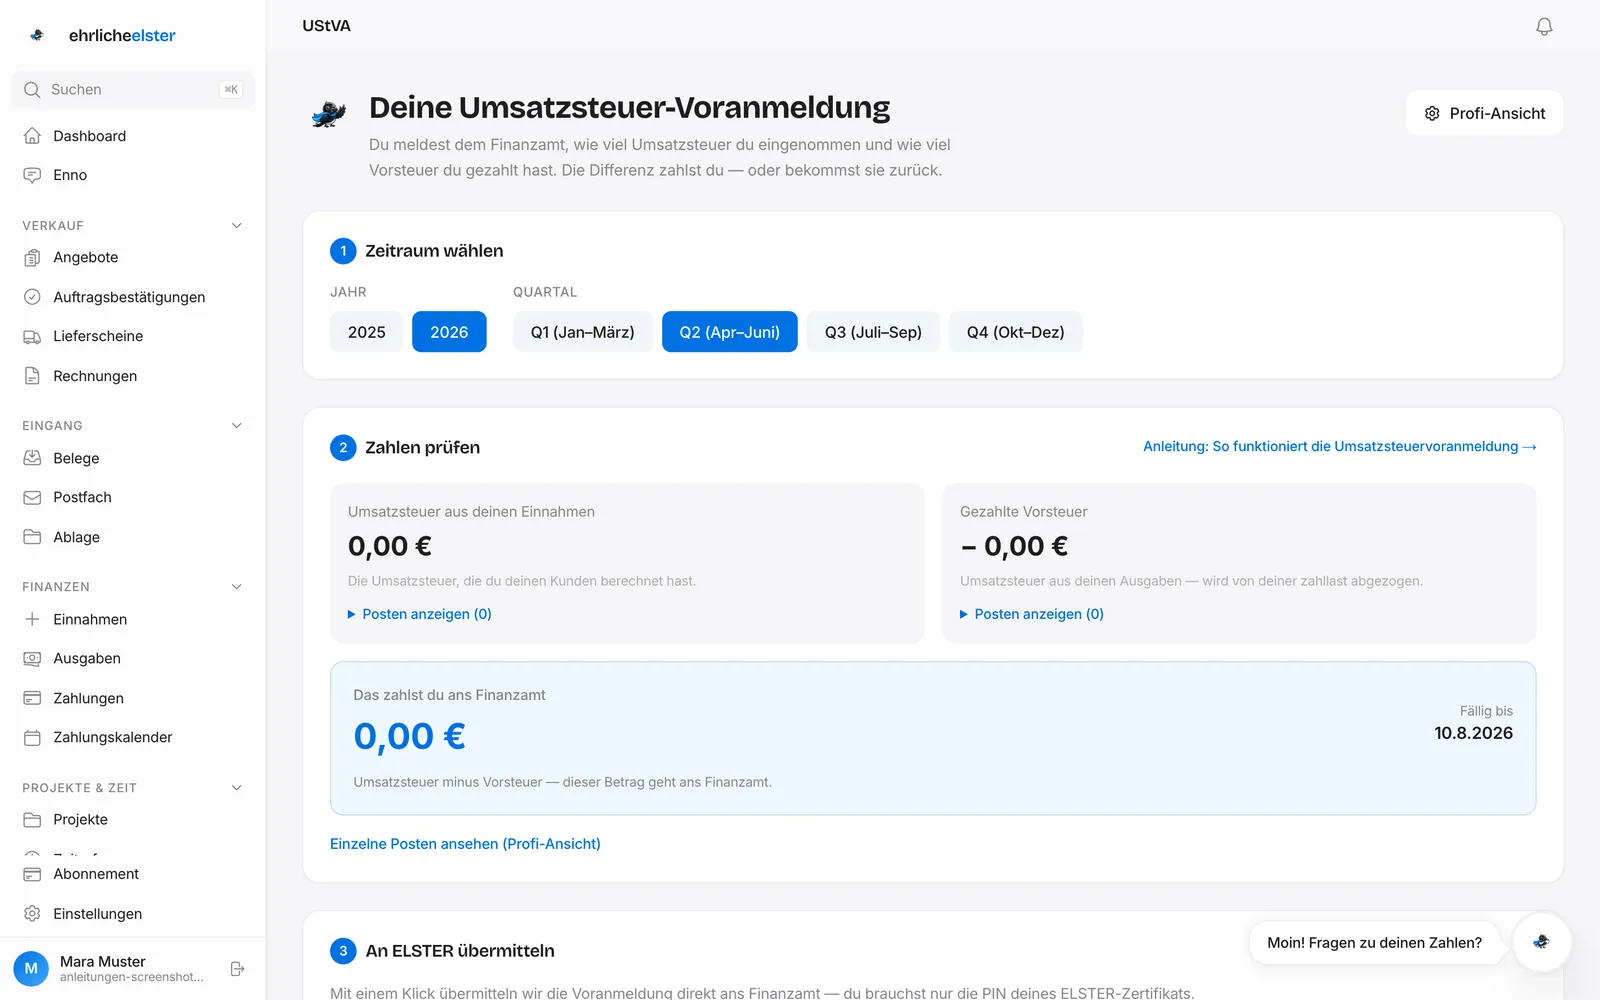Click the Zahlungskalender calendar icon

32,737
